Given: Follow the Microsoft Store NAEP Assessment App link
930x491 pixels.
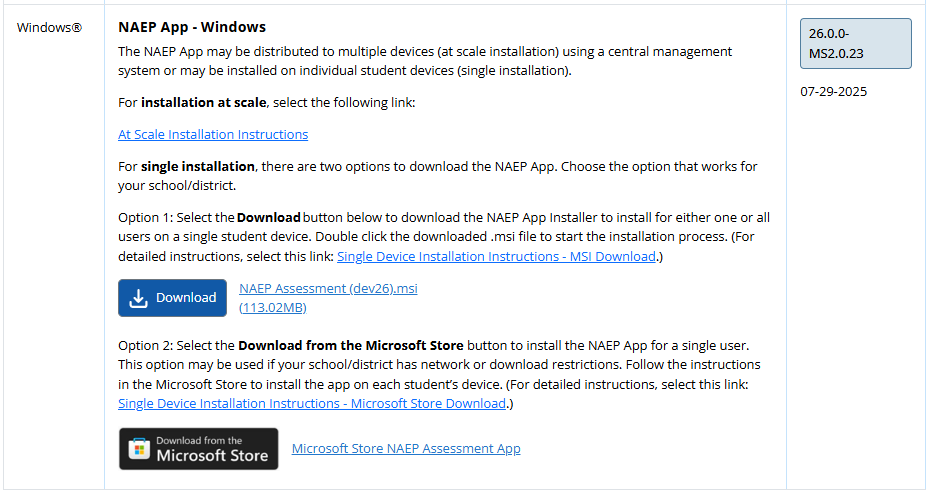Looking at the screenshot, I should coord(406,449).
